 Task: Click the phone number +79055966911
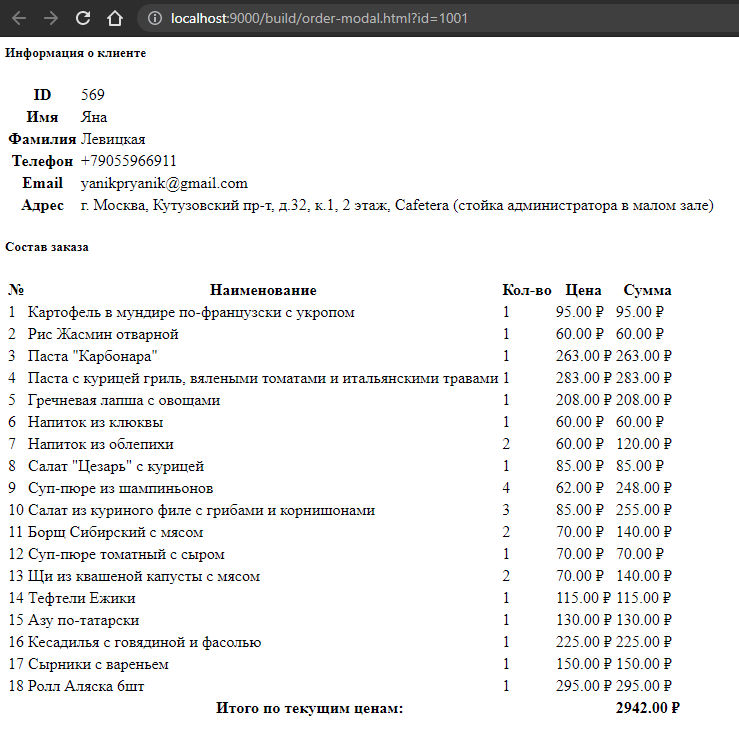coord(129,161)
